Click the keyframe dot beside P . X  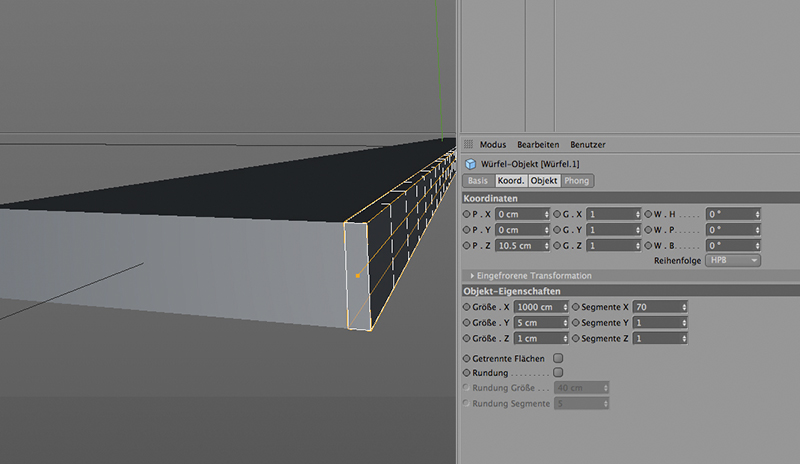[466, 214]
